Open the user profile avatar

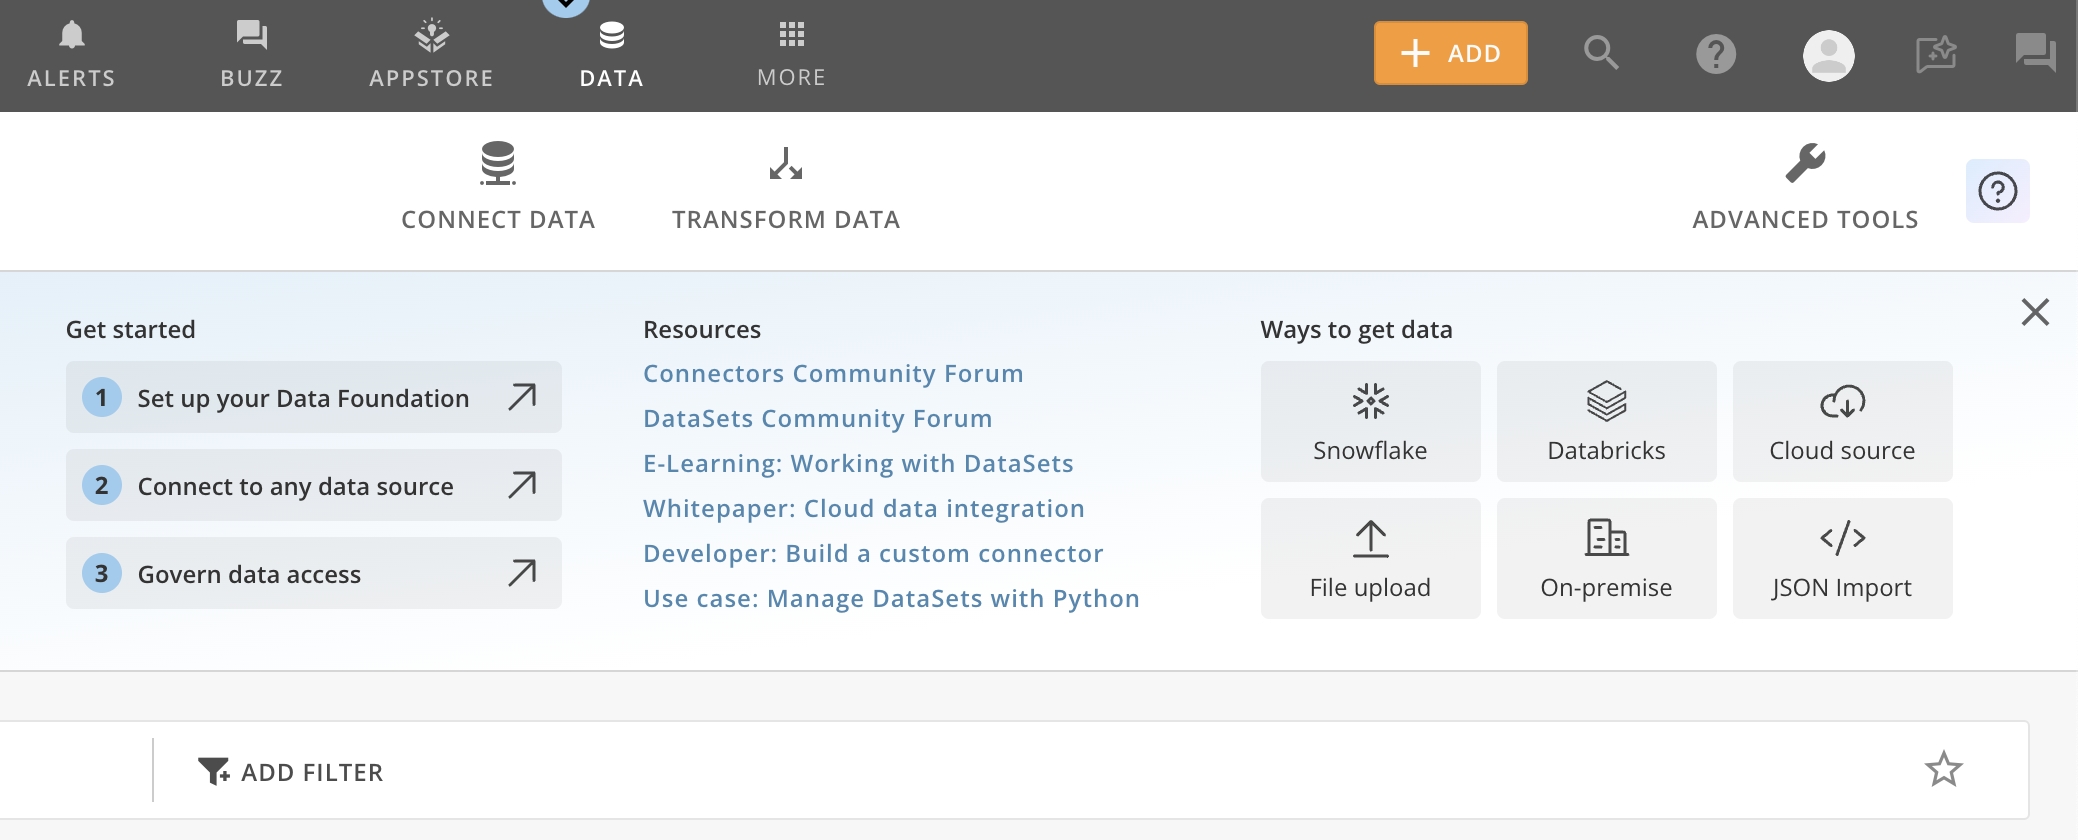[1828, 55]
